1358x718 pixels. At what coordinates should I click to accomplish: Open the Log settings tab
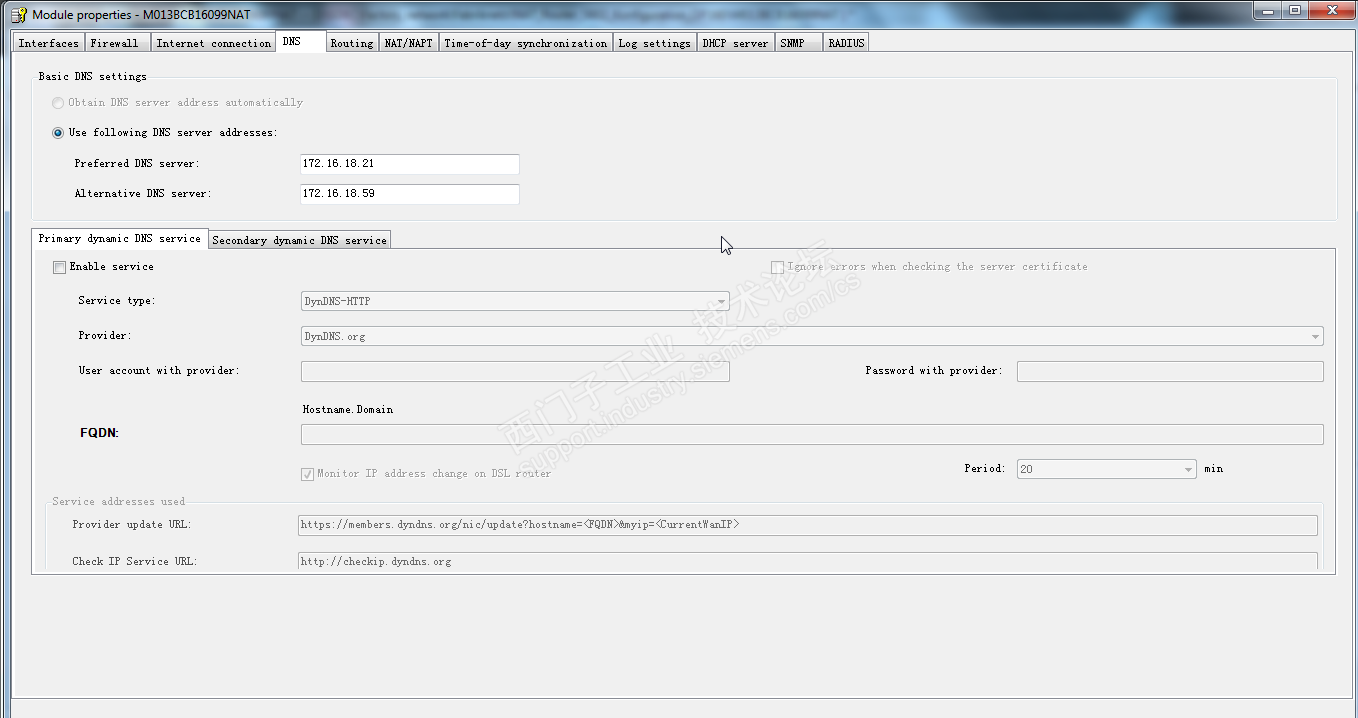[654, 43]
